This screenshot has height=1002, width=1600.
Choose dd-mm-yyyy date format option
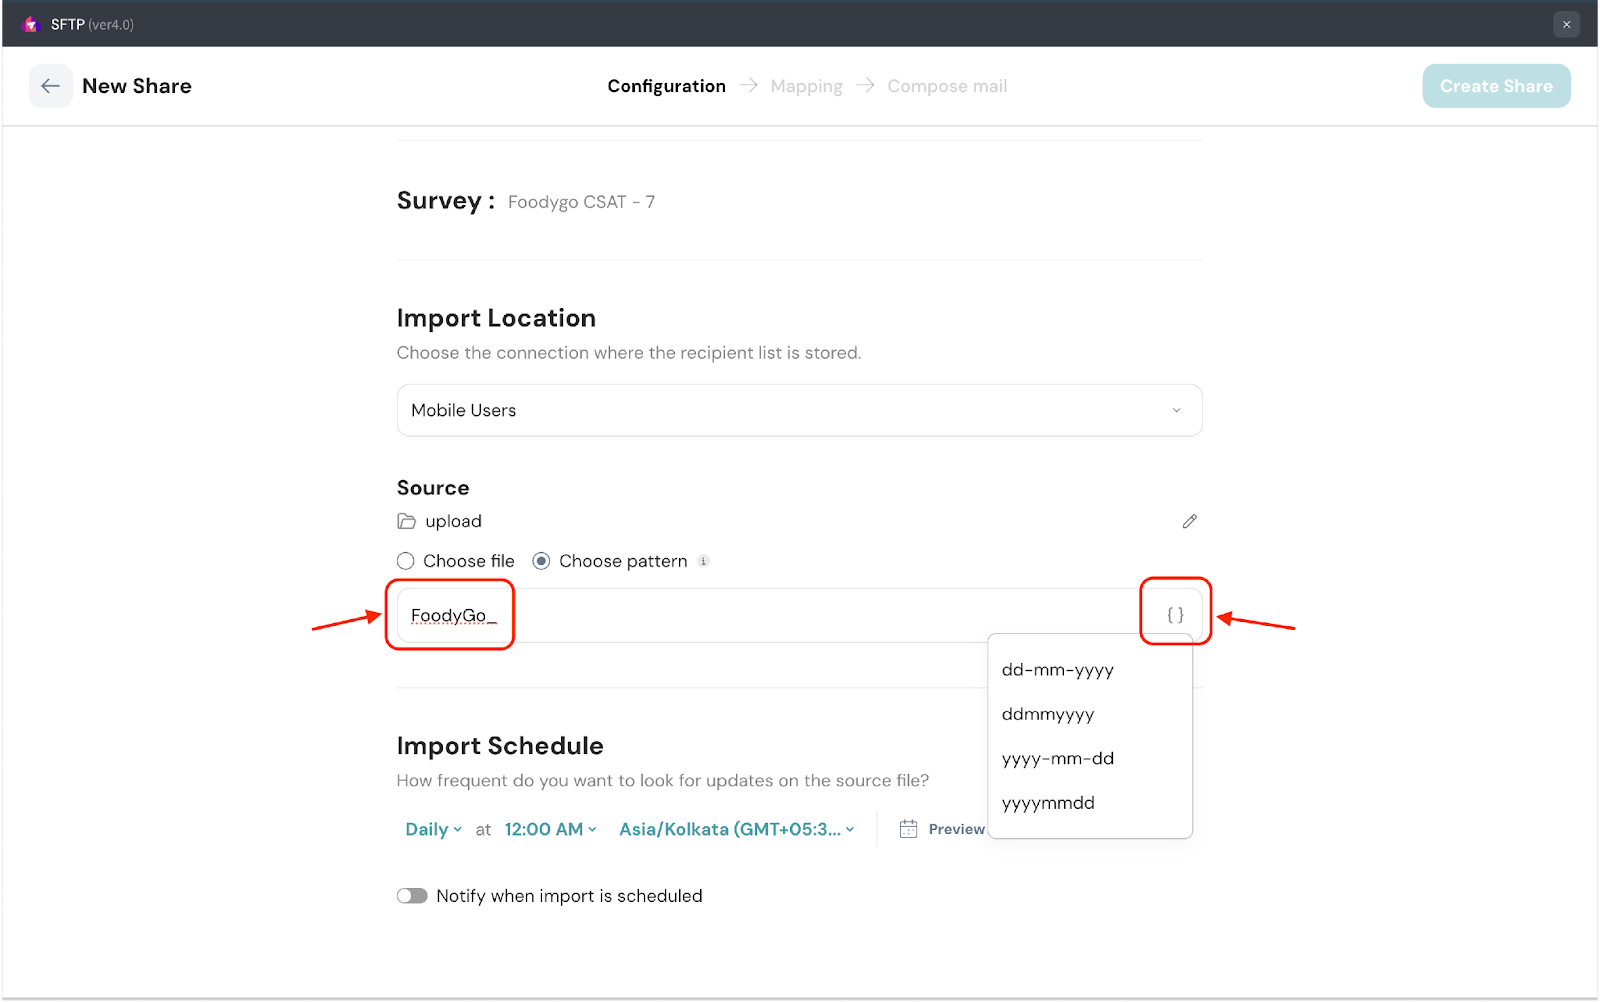(x=1057, y=670)
